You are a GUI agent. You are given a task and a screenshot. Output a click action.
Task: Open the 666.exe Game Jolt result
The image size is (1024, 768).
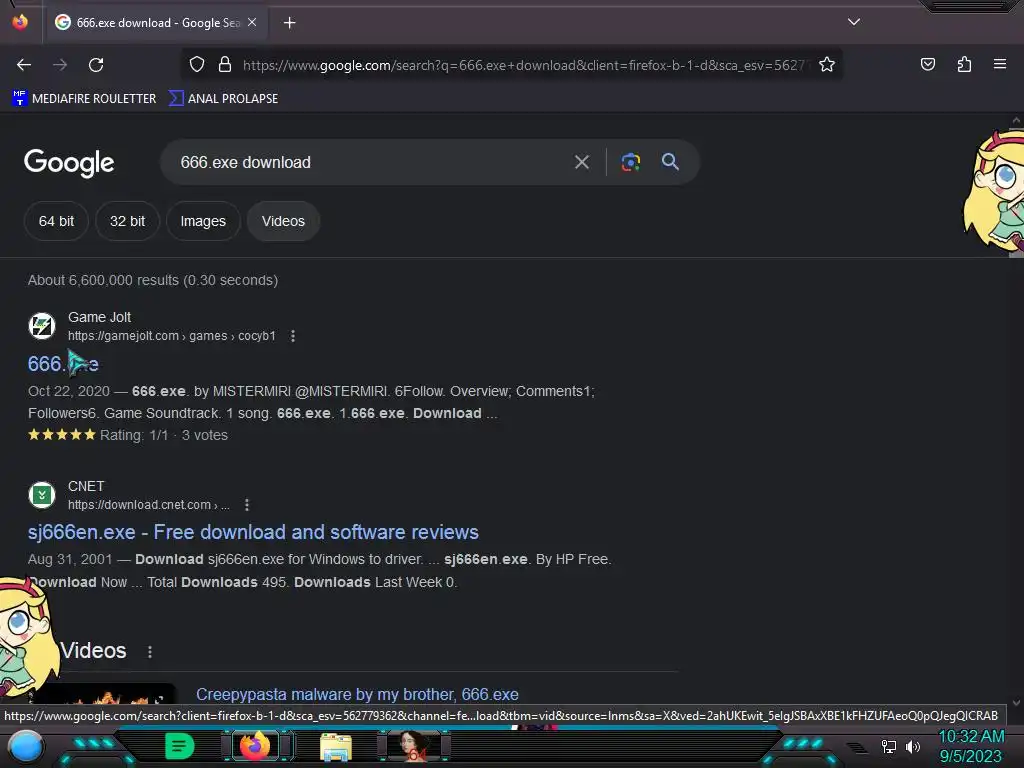coord(63,364)
